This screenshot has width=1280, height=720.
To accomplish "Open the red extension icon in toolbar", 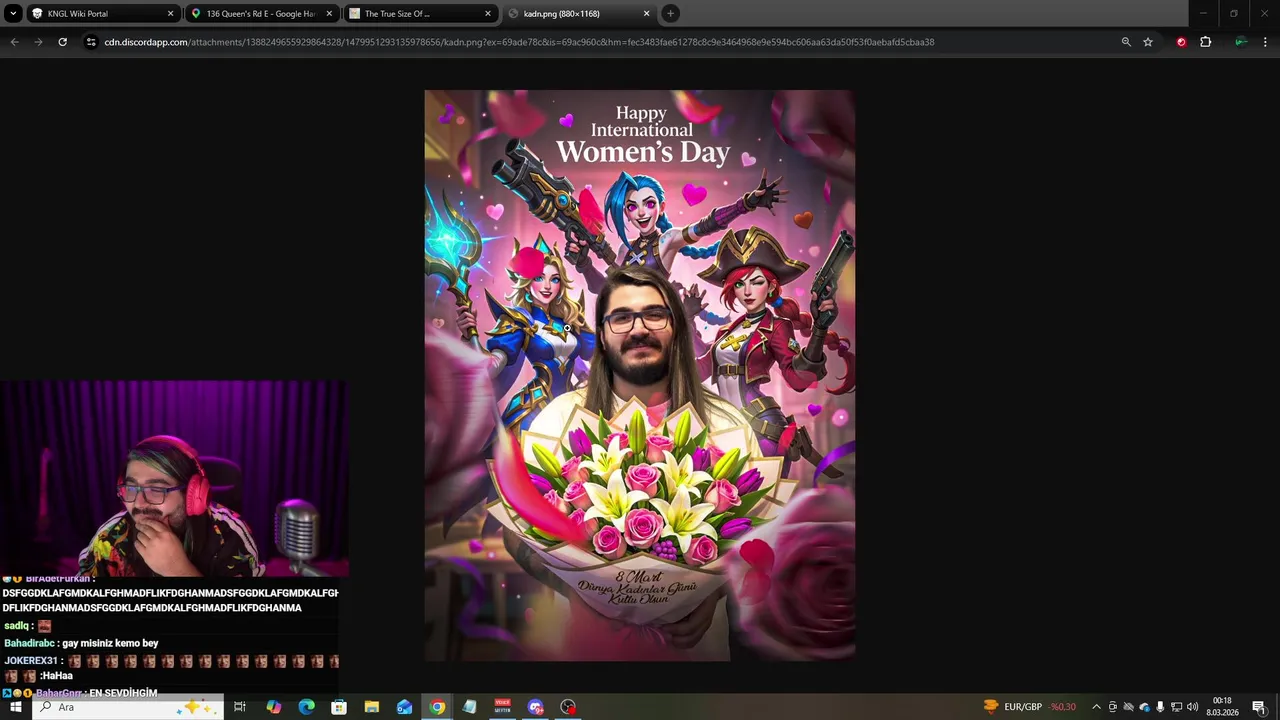I will pyautogui.click(x=1181, y=42).
